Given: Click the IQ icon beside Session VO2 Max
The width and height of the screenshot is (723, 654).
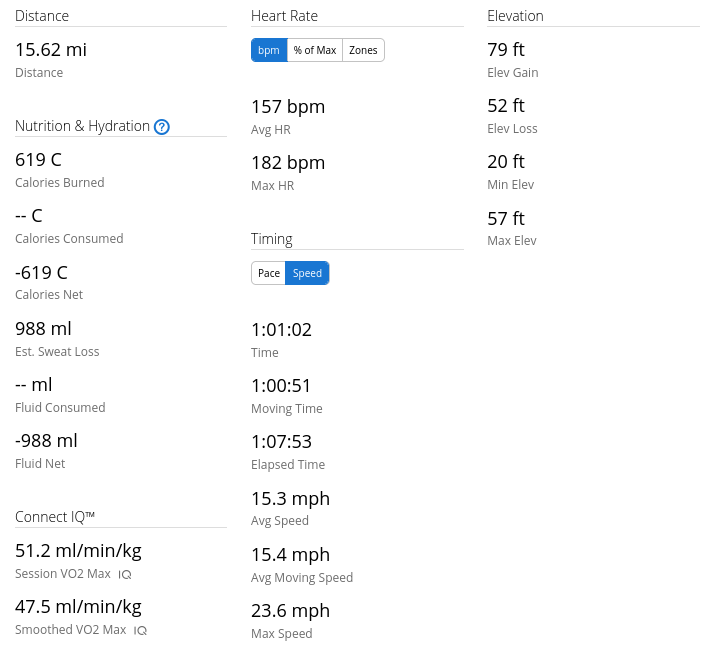Looking at the screenshot, I should [124, 575].
